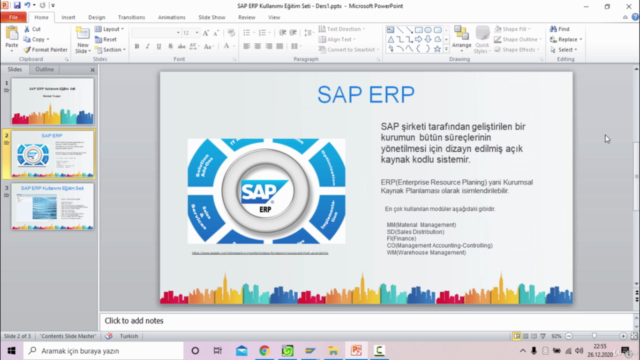Toggle Underline formatting
Image resolution: width=640 pixels, height=360 pixels.
159,47
